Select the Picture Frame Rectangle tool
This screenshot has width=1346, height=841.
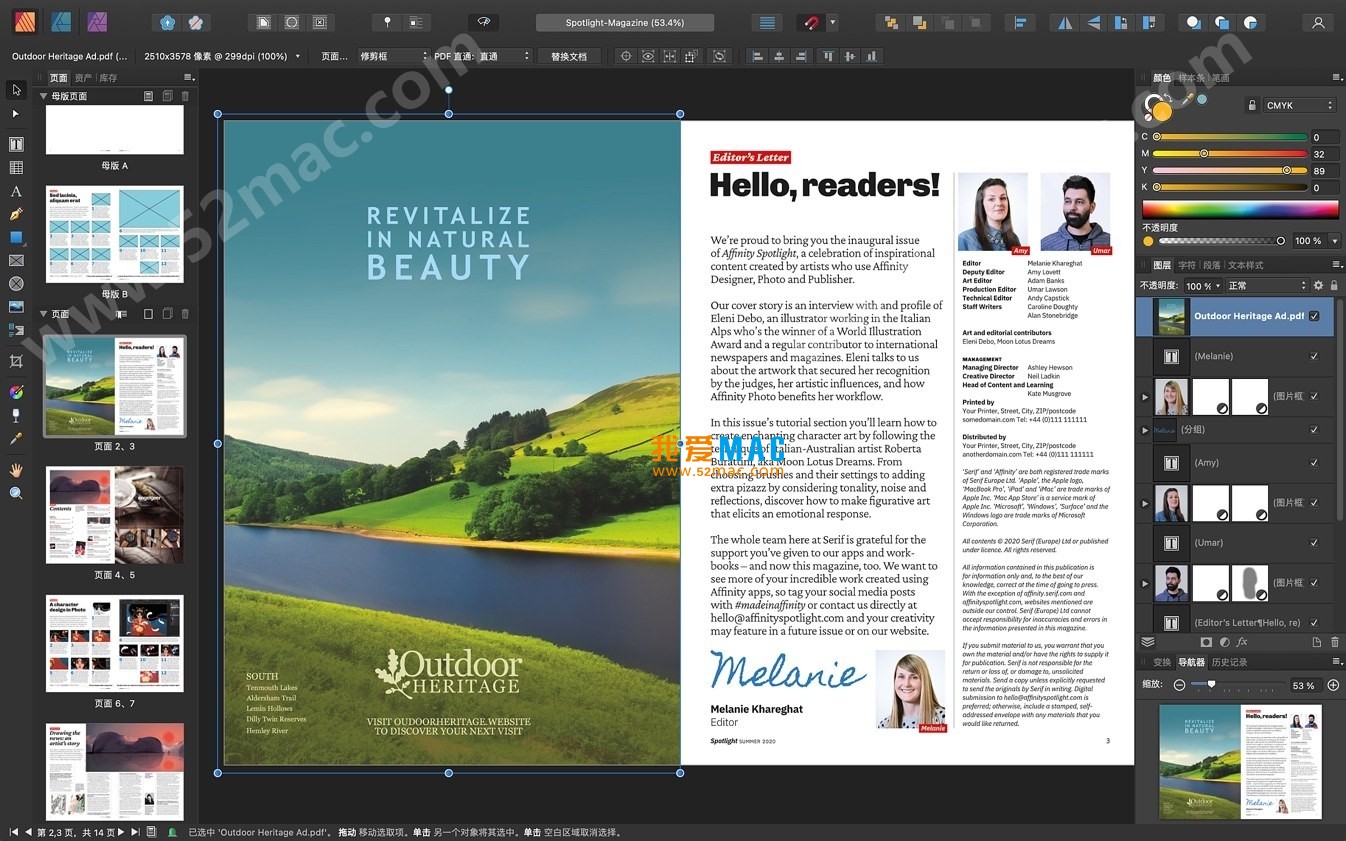pos(16,260)
